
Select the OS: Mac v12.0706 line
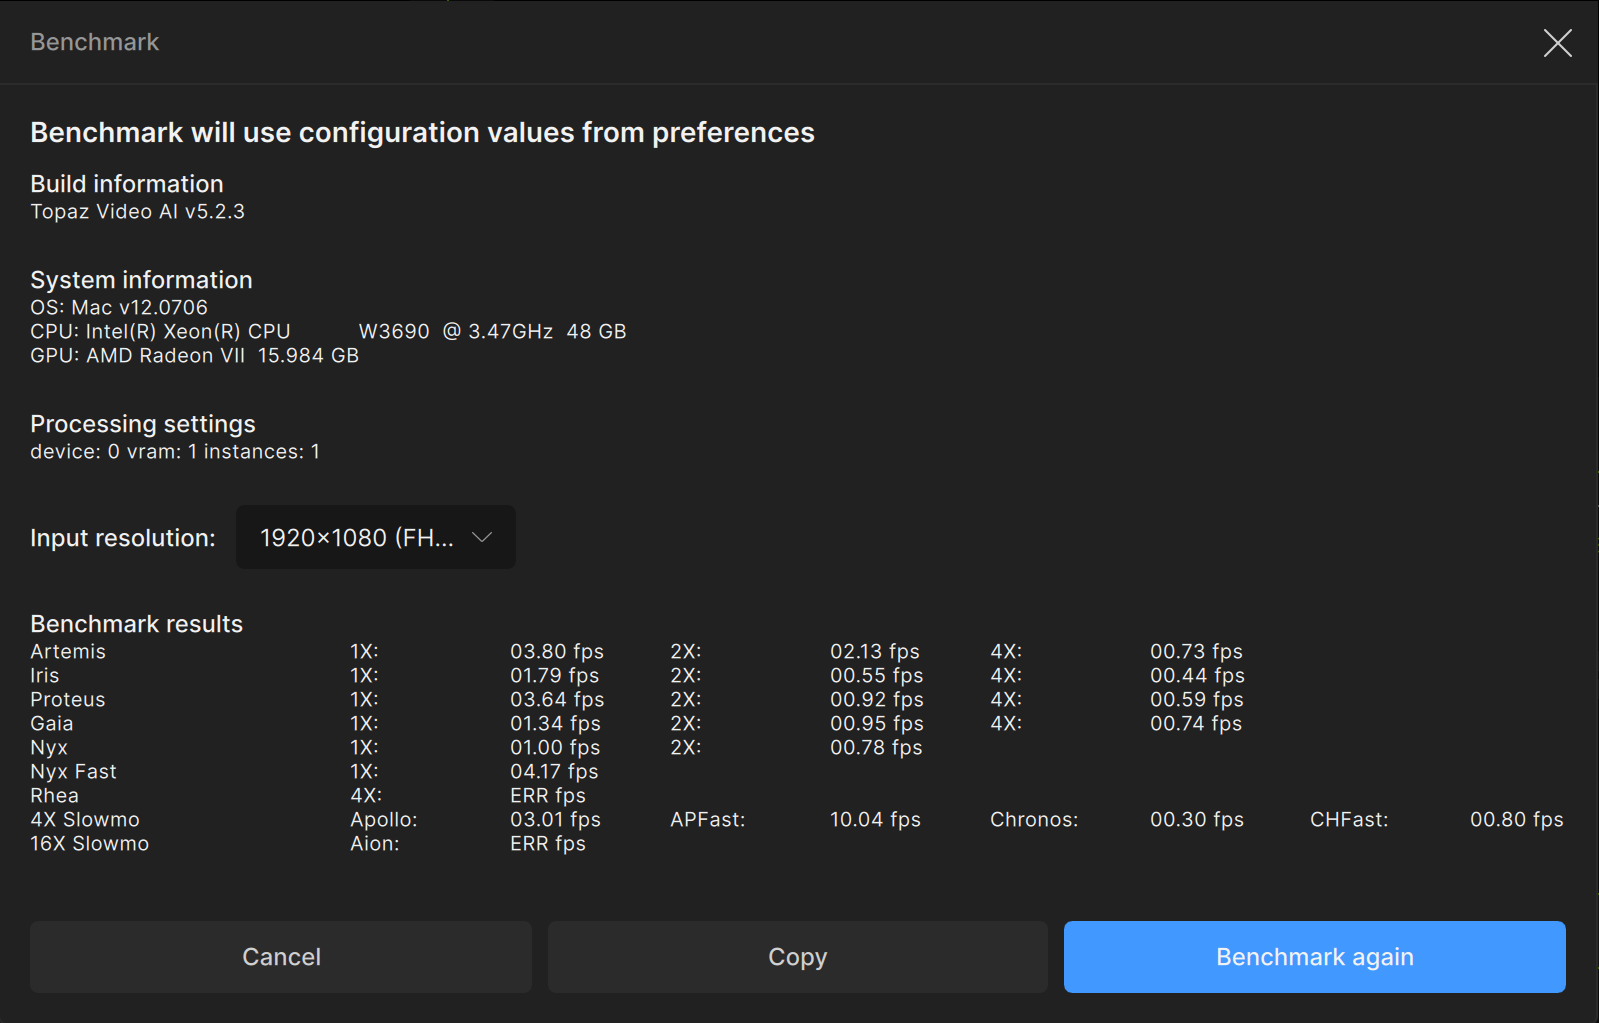tap(119, 308)
